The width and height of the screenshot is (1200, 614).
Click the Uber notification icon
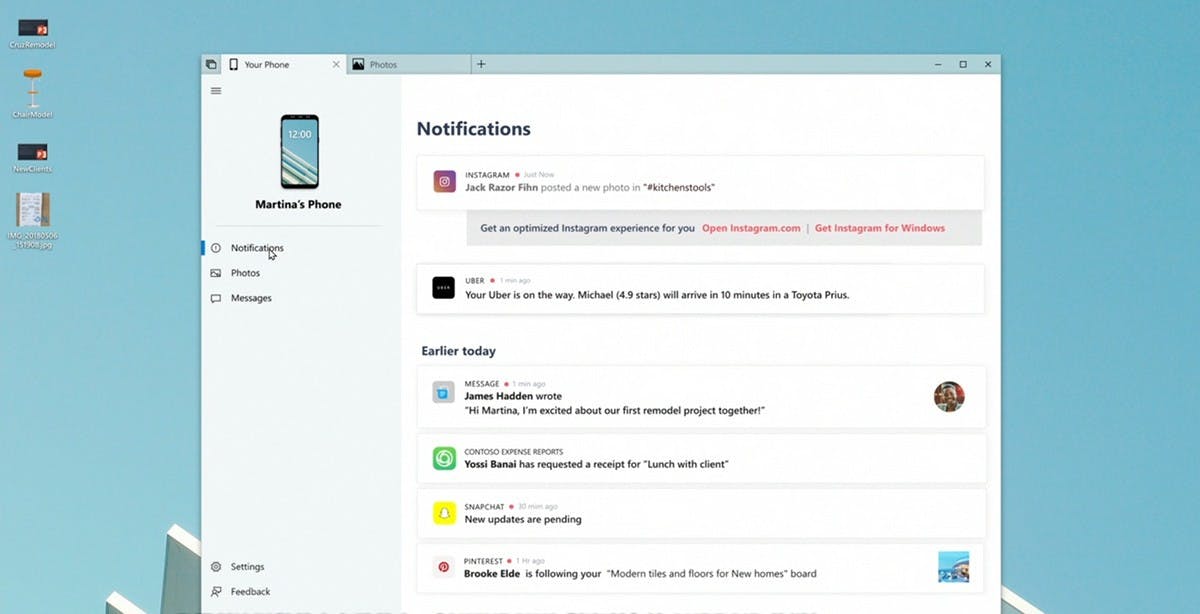pos(444,288)
